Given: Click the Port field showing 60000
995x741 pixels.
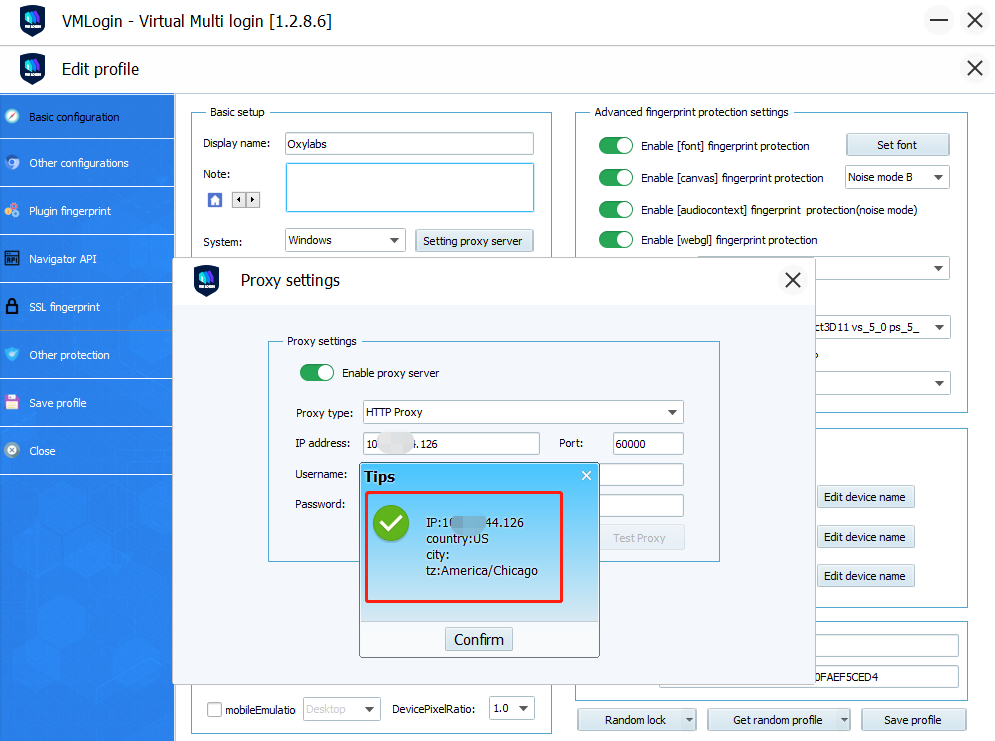Looking at the screenshot, I should coord(649,443).
